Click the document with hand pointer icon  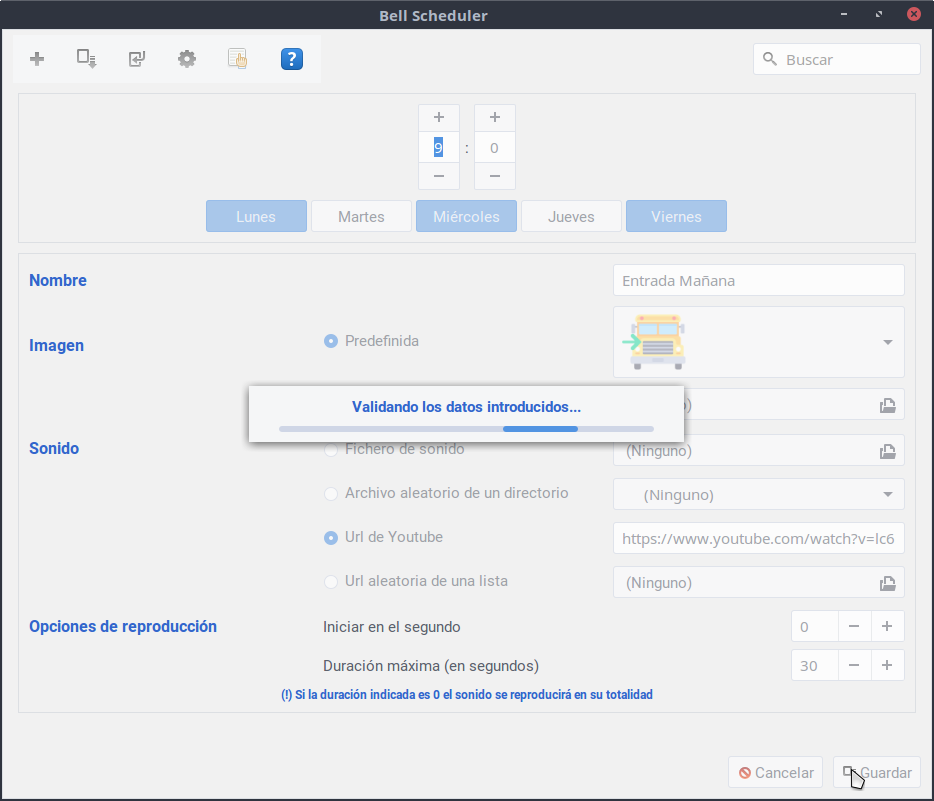point(237,59)
